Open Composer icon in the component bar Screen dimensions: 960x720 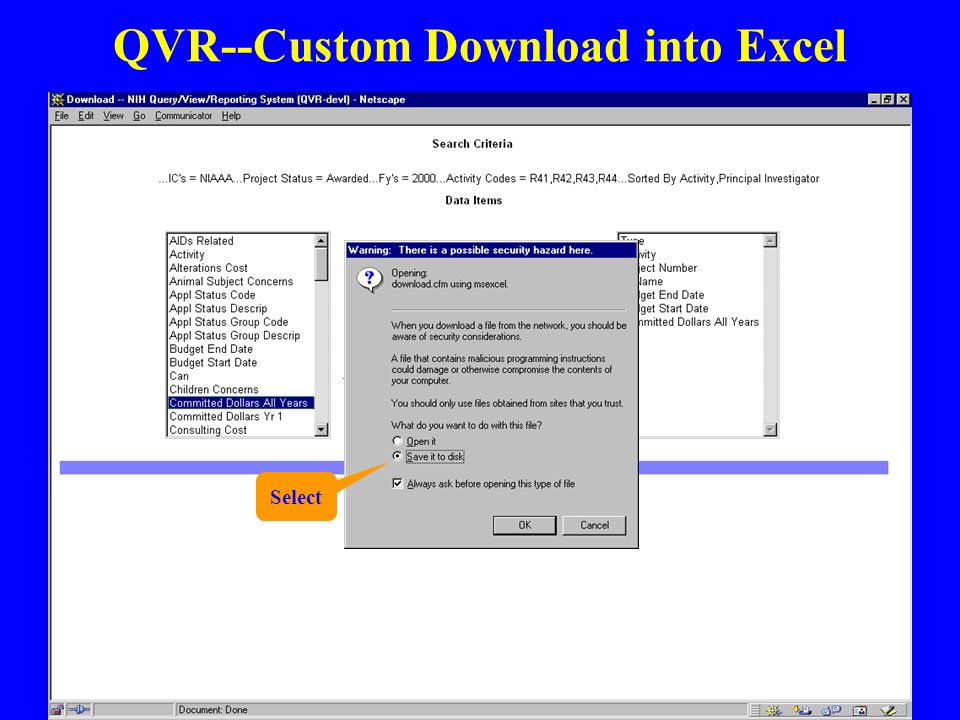(888, 710)
